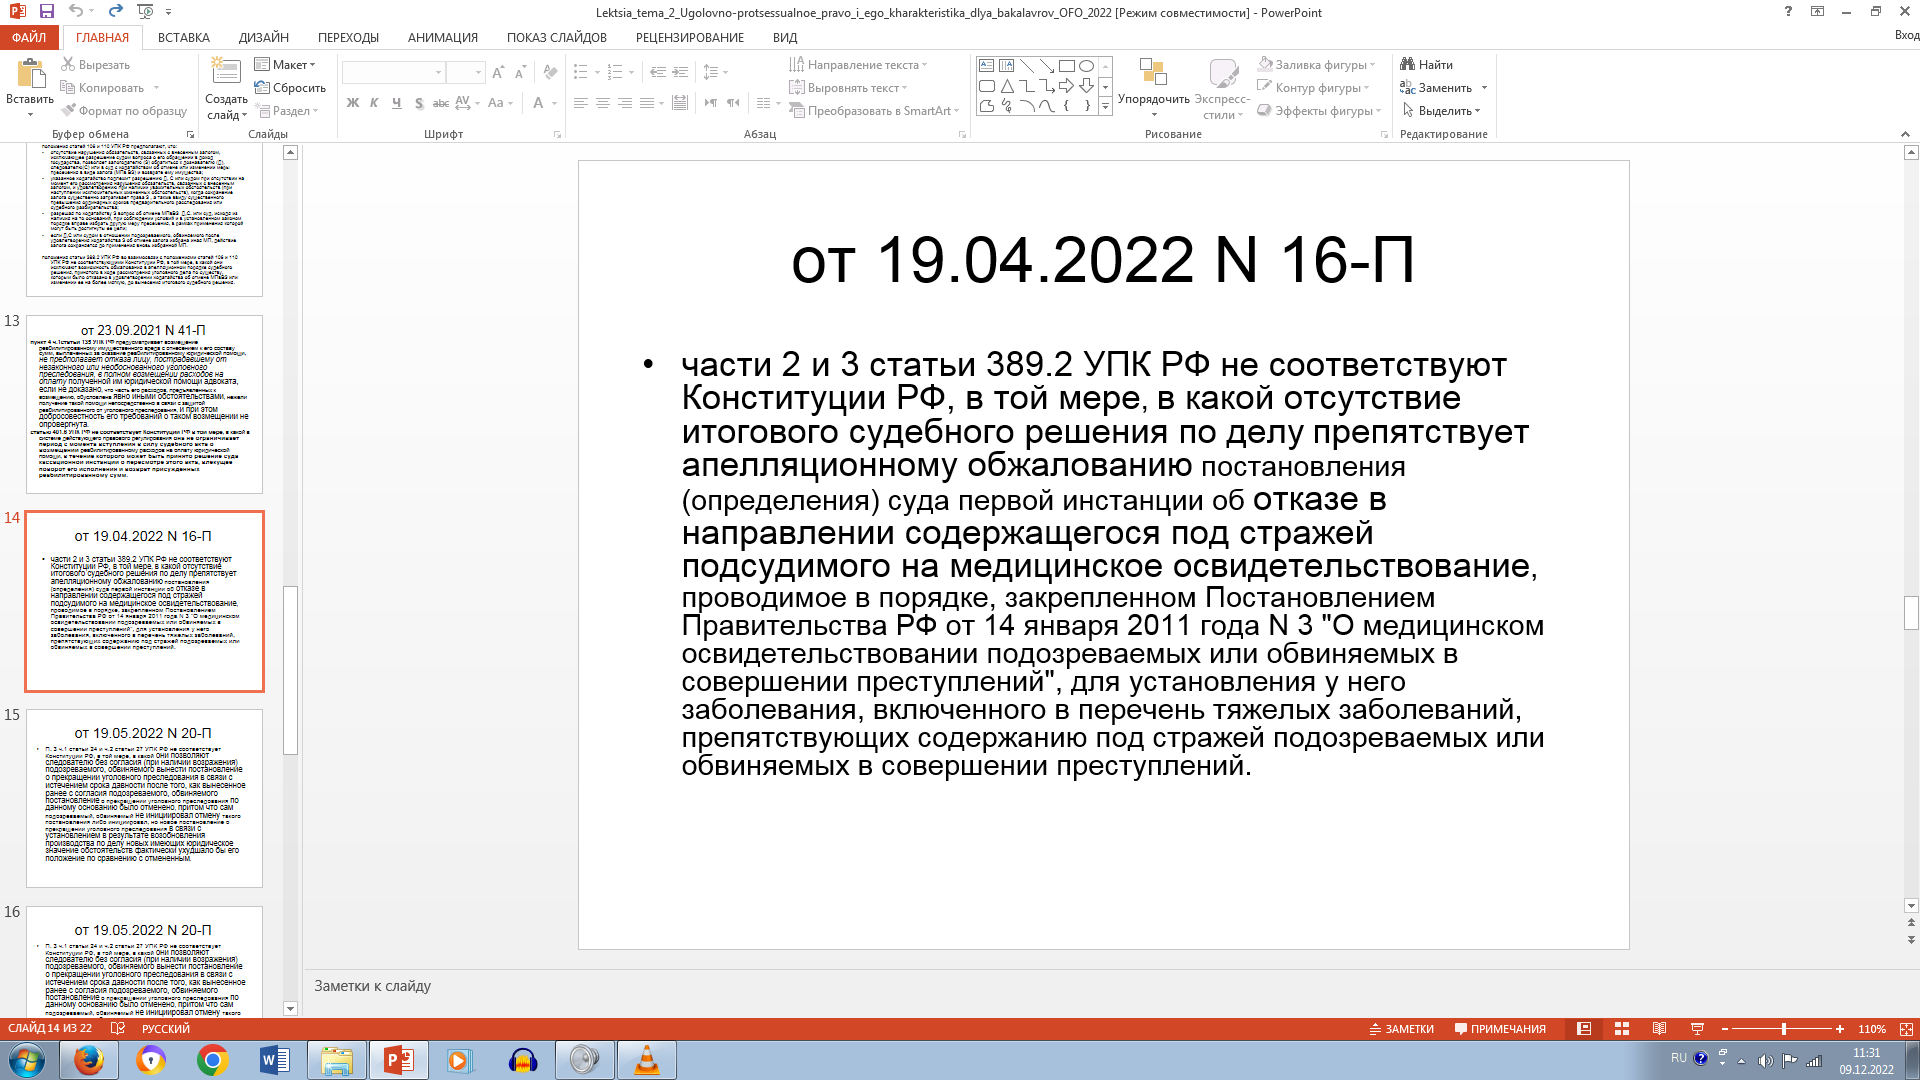Screen dimensions: 1920x1080
Task: Open the Выделить select dropdown
Action: tap(1441, 111)
